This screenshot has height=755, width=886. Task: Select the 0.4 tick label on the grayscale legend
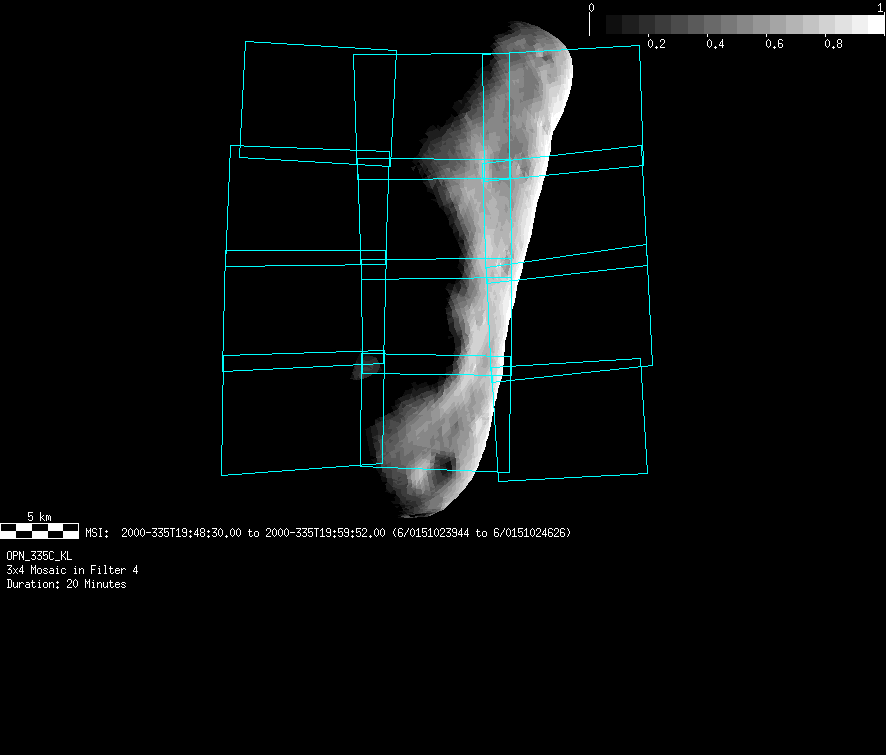[x=715, y=45]
